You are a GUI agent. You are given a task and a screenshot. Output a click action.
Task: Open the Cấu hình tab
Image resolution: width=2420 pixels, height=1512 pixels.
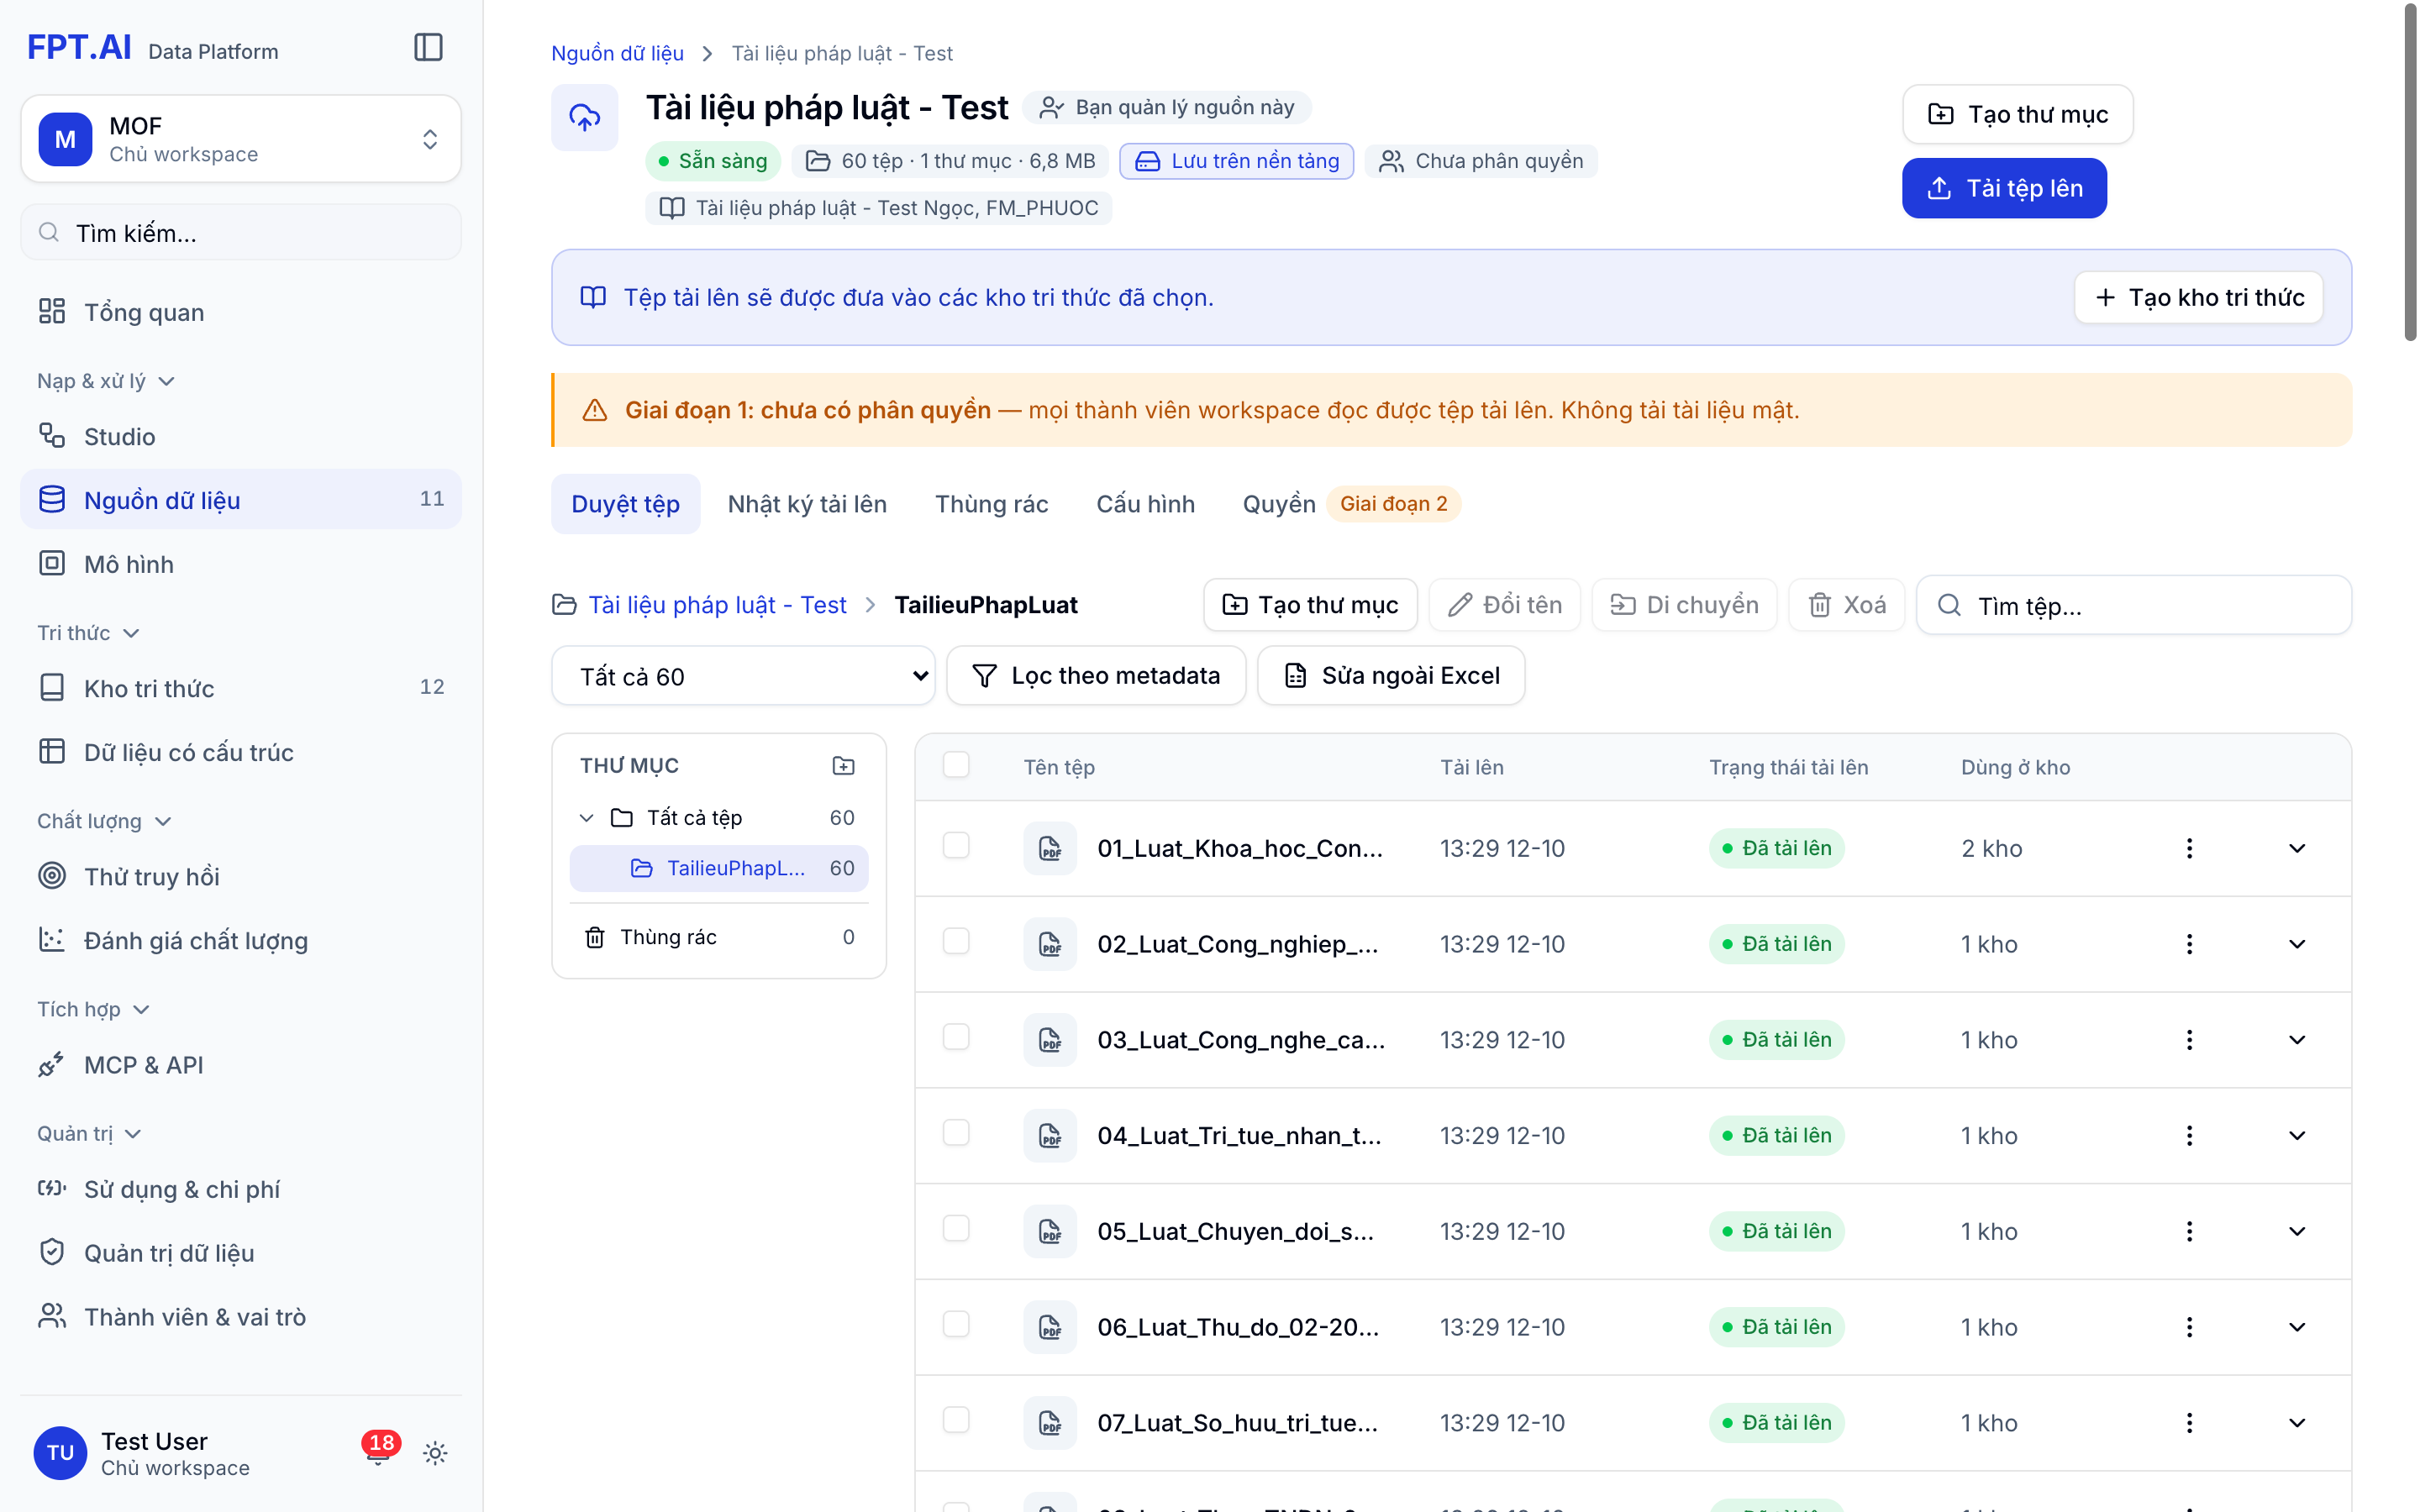1145,504
